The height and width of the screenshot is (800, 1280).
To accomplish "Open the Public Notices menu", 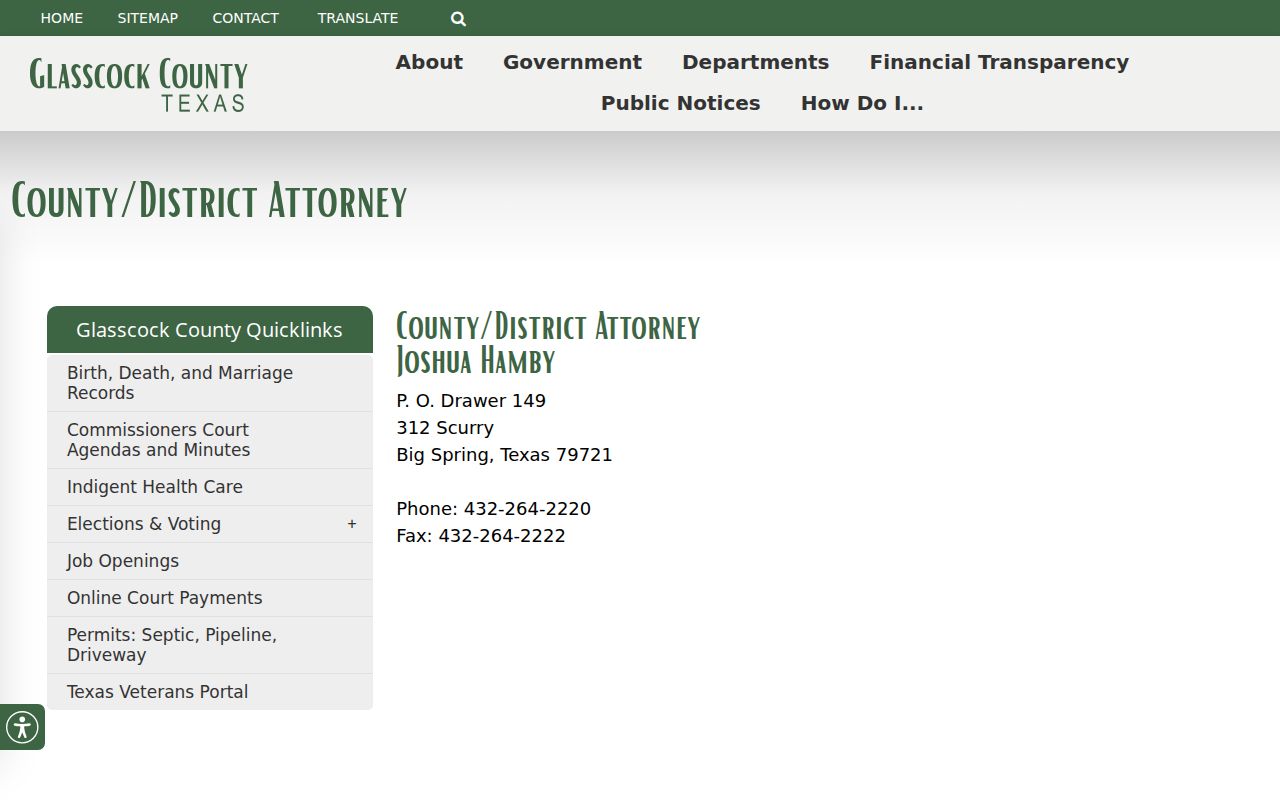I will coord(680,103).
